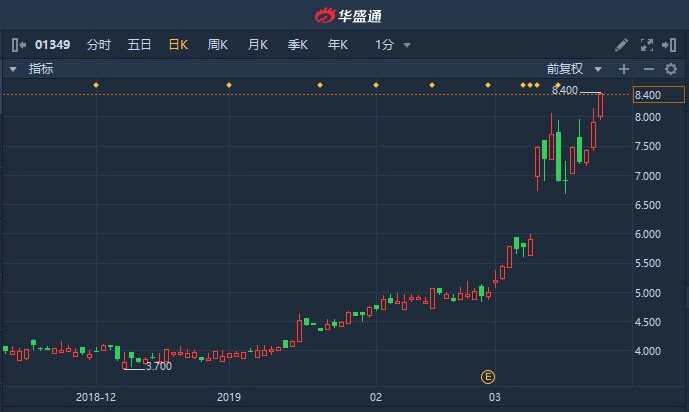Click the fullscreen expand icon
This screenshot has height=412, width=689.
click(x=646, y=45)
